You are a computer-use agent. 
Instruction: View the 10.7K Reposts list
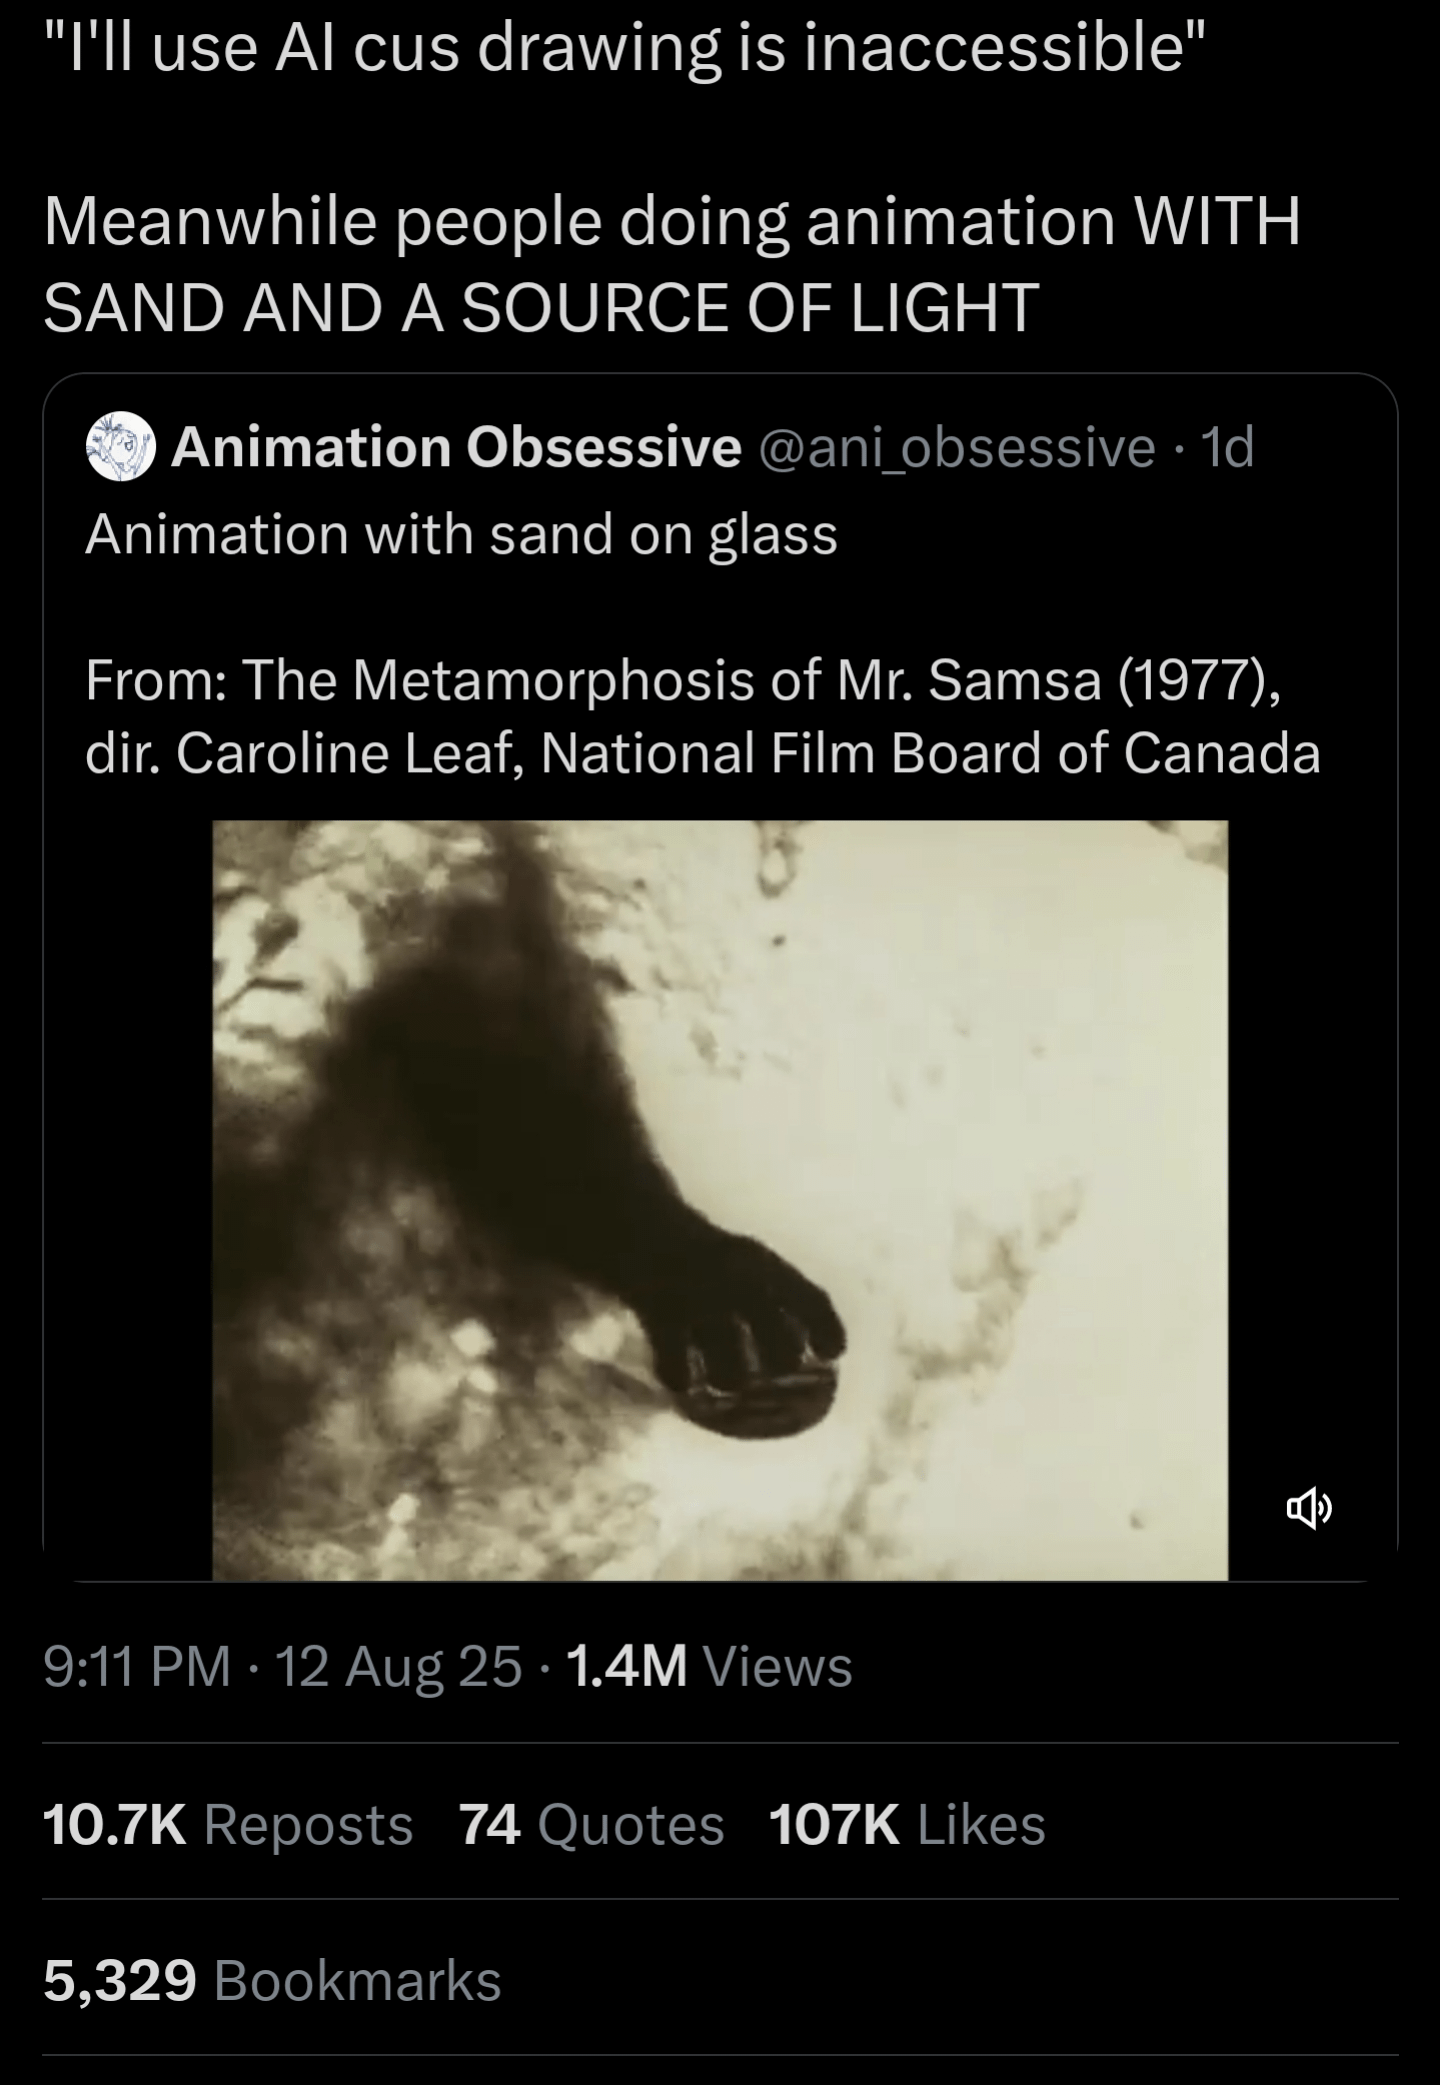228,1824
